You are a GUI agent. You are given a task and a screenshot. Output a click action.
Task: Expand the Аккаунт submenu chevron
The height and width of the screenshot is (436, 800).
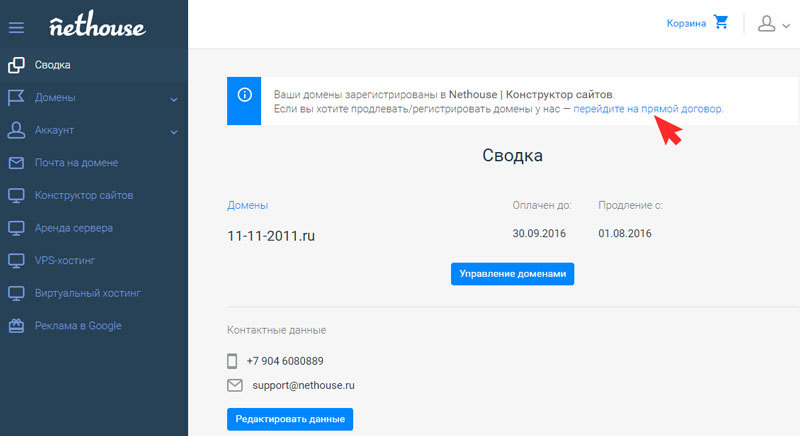(x=174, y=131)
